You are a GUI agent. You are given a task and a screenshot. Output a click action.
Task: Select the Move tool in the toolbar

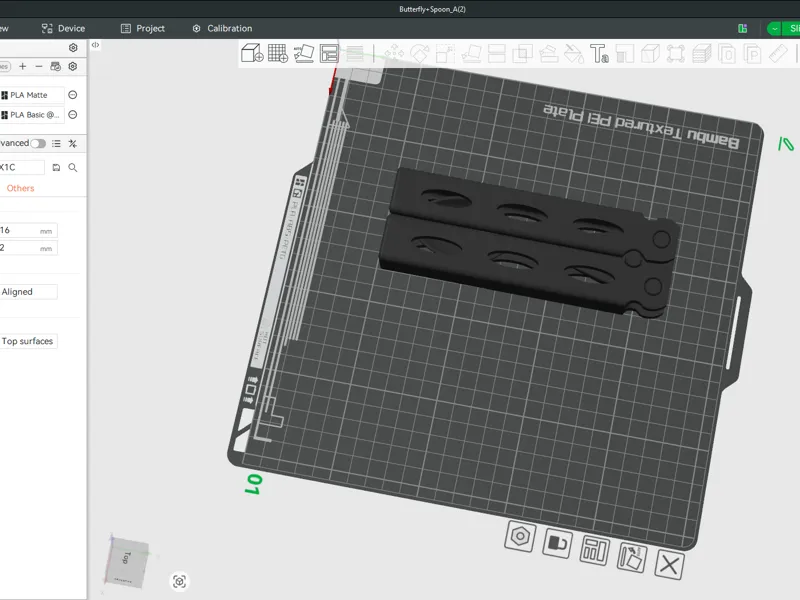pos(394,53)
